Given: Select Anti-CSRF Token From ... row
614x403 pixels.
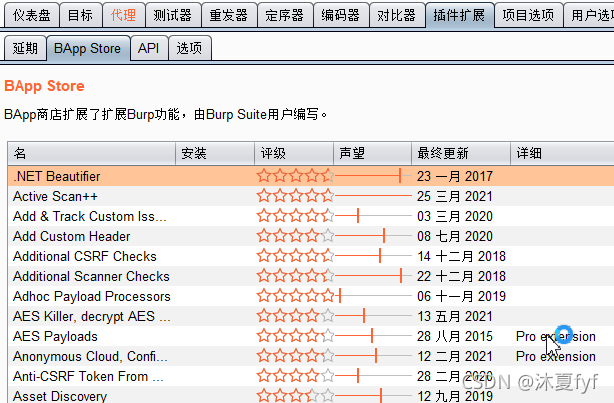Looking at the screenshot, I should click(x=311, y=376).
